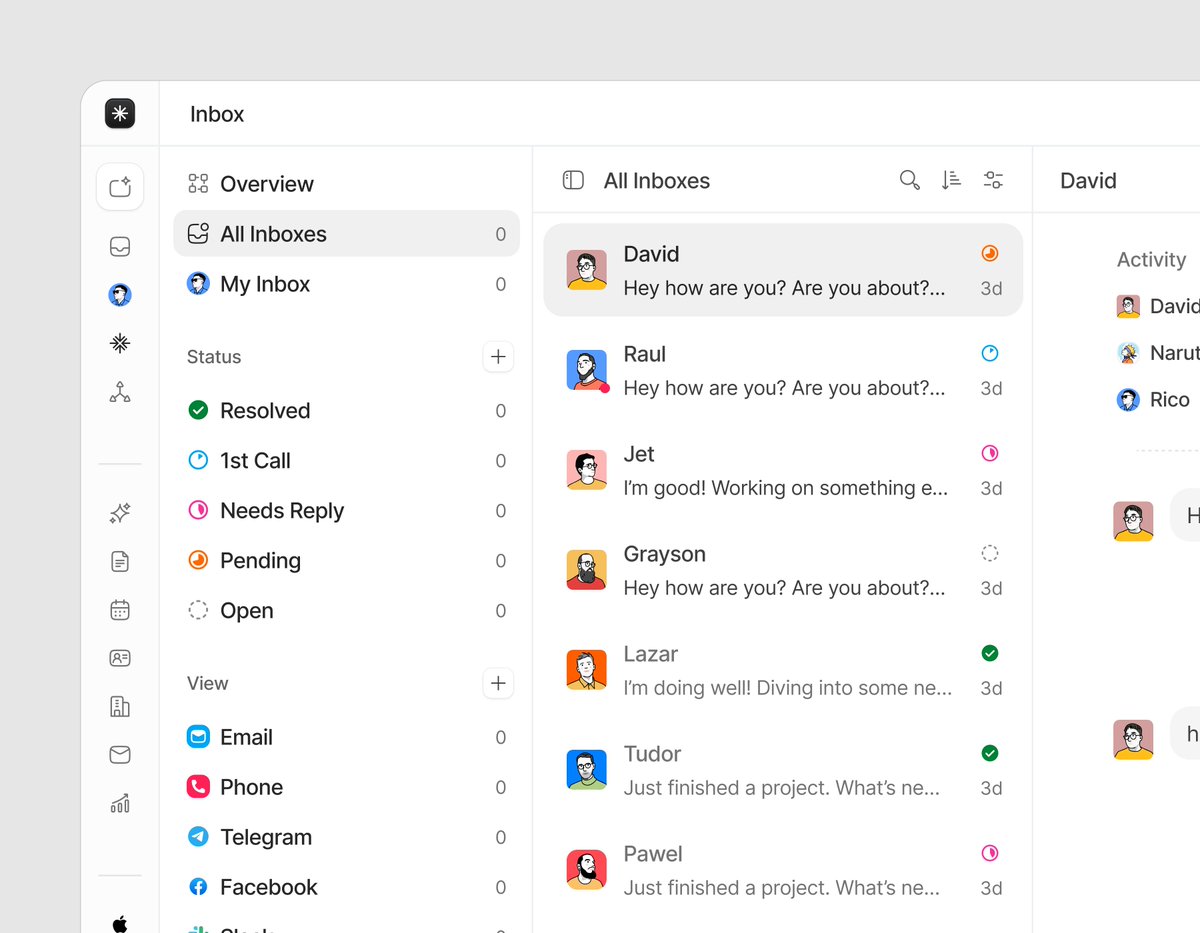Open the node network icon in rail
The width and height of the screenshot is (1200, 933).
click(x=120, y=392)
